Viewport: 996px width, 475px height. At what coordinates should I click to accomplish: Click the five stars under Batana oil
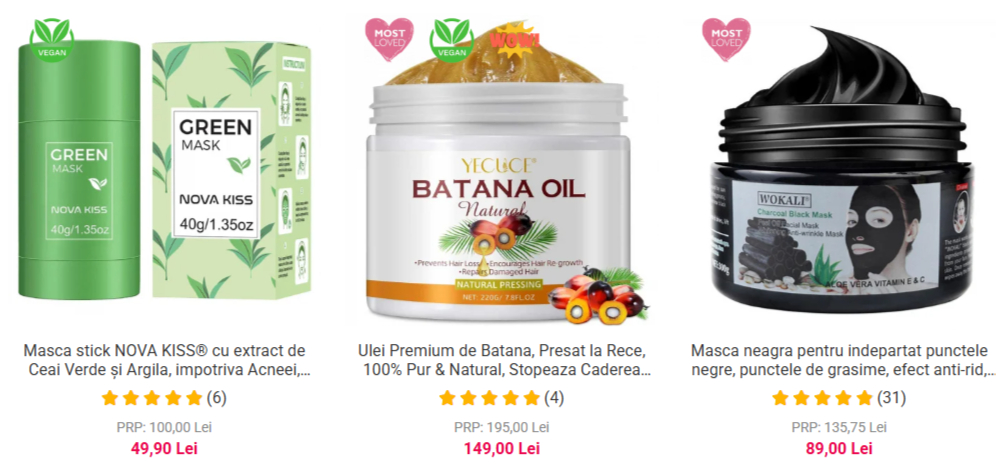(490, 398)
